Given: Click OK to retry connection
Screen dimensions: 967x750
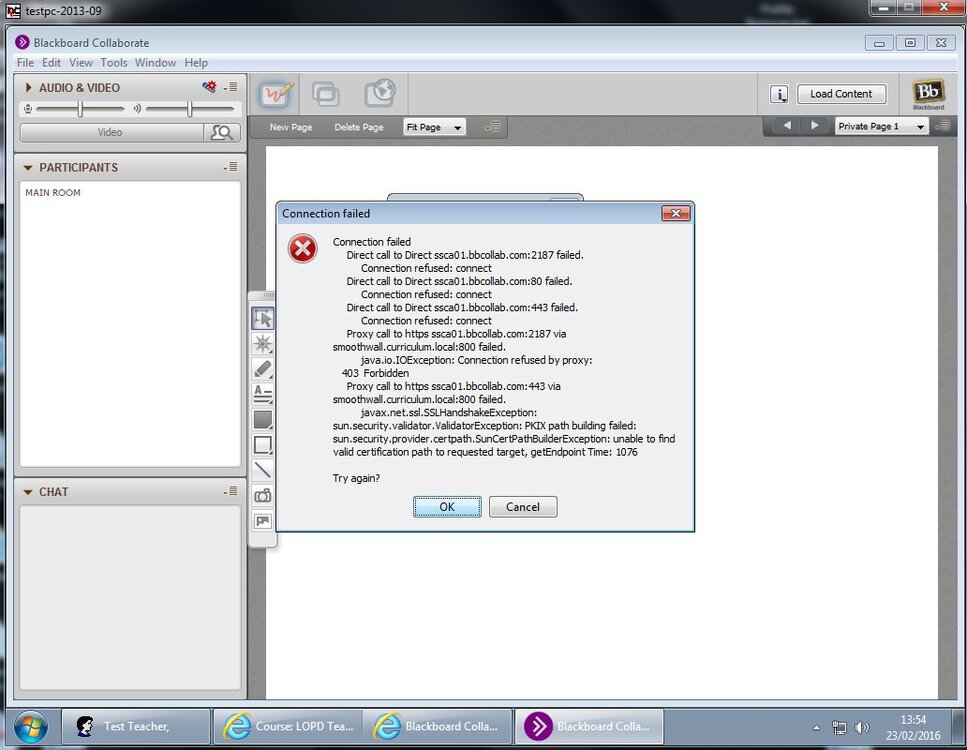Looking at the screenshot, I should click(x=447, y=506).
